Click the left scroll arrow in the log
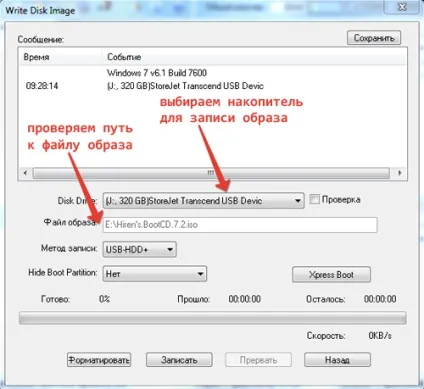 25,173
